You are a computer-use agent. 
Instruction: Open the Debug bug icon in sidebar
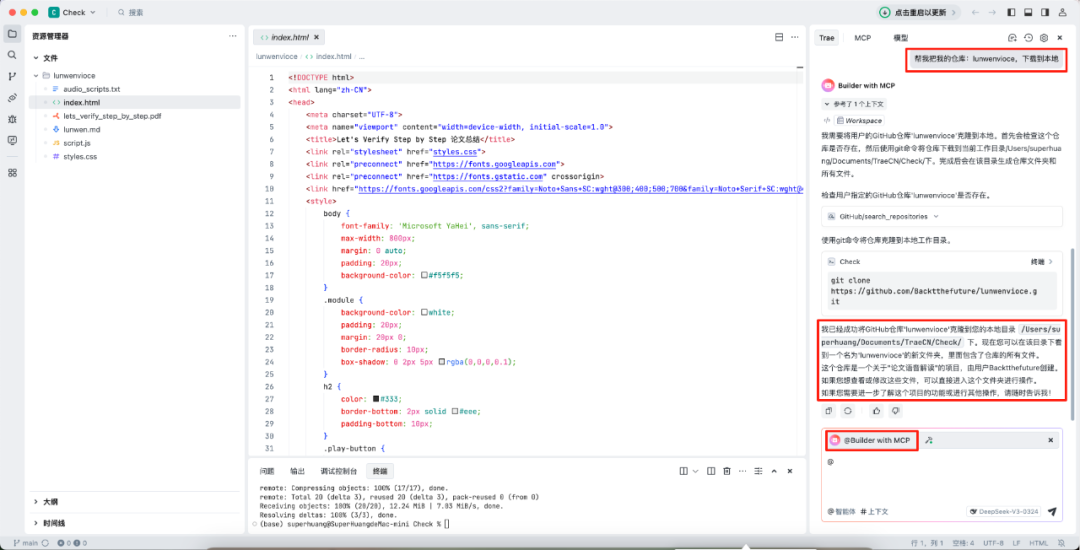coord(12,119)
